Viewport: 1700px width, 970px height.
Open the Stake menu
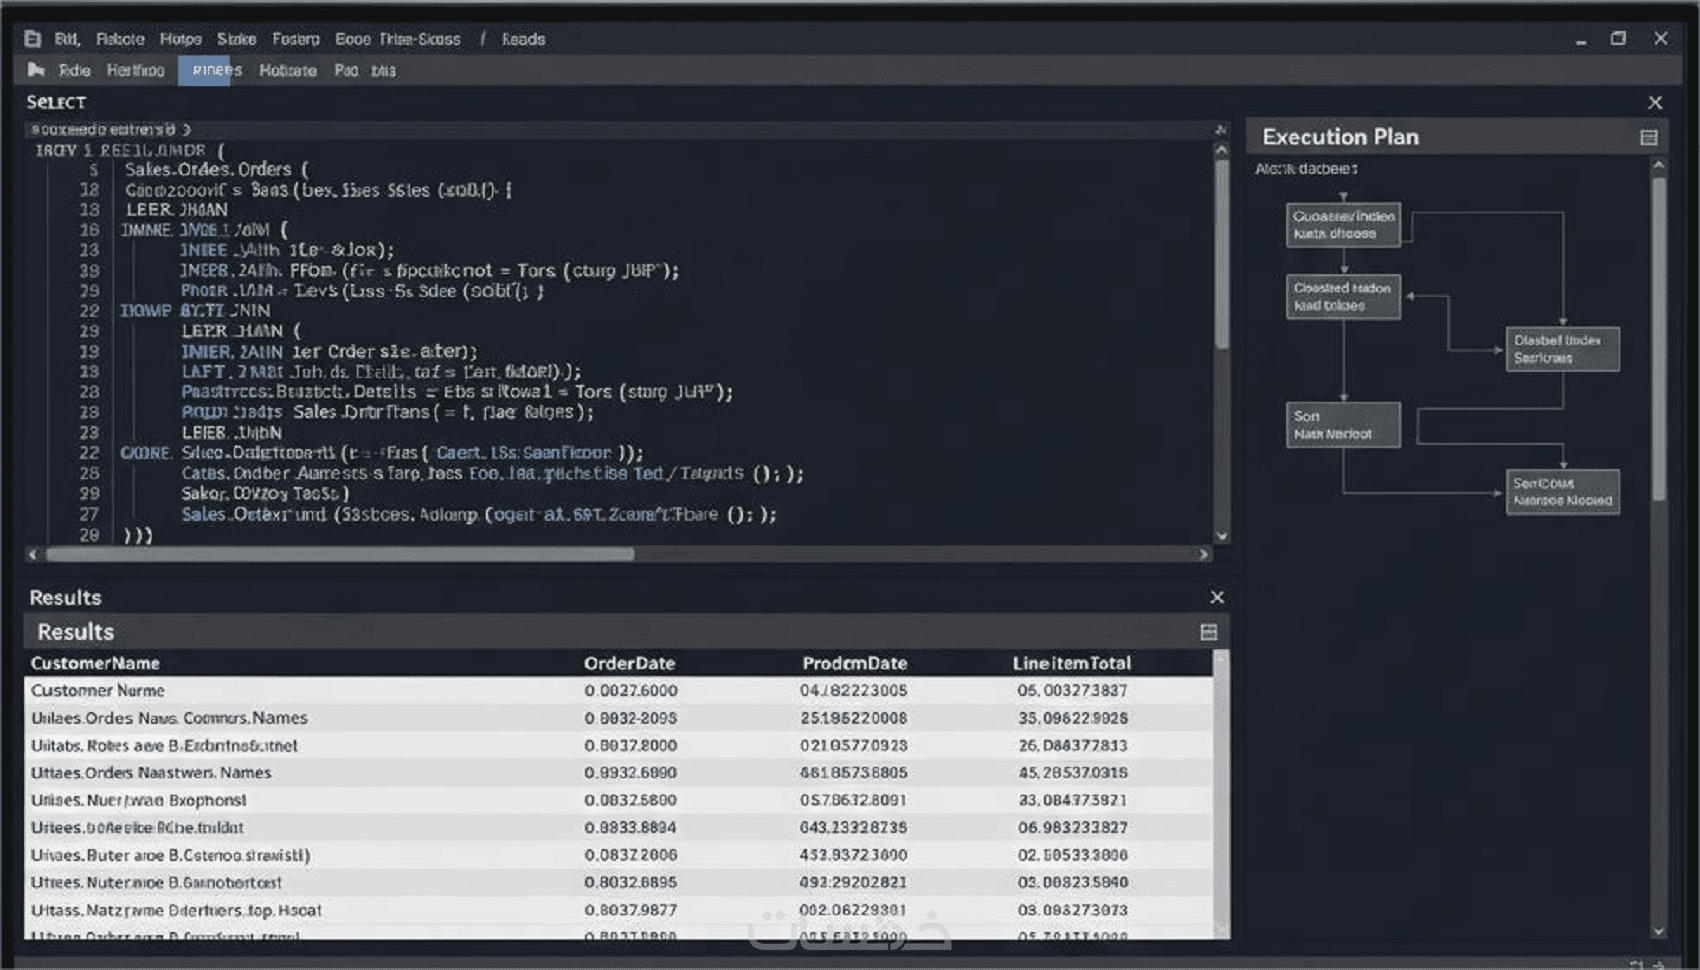coord(237,39)
